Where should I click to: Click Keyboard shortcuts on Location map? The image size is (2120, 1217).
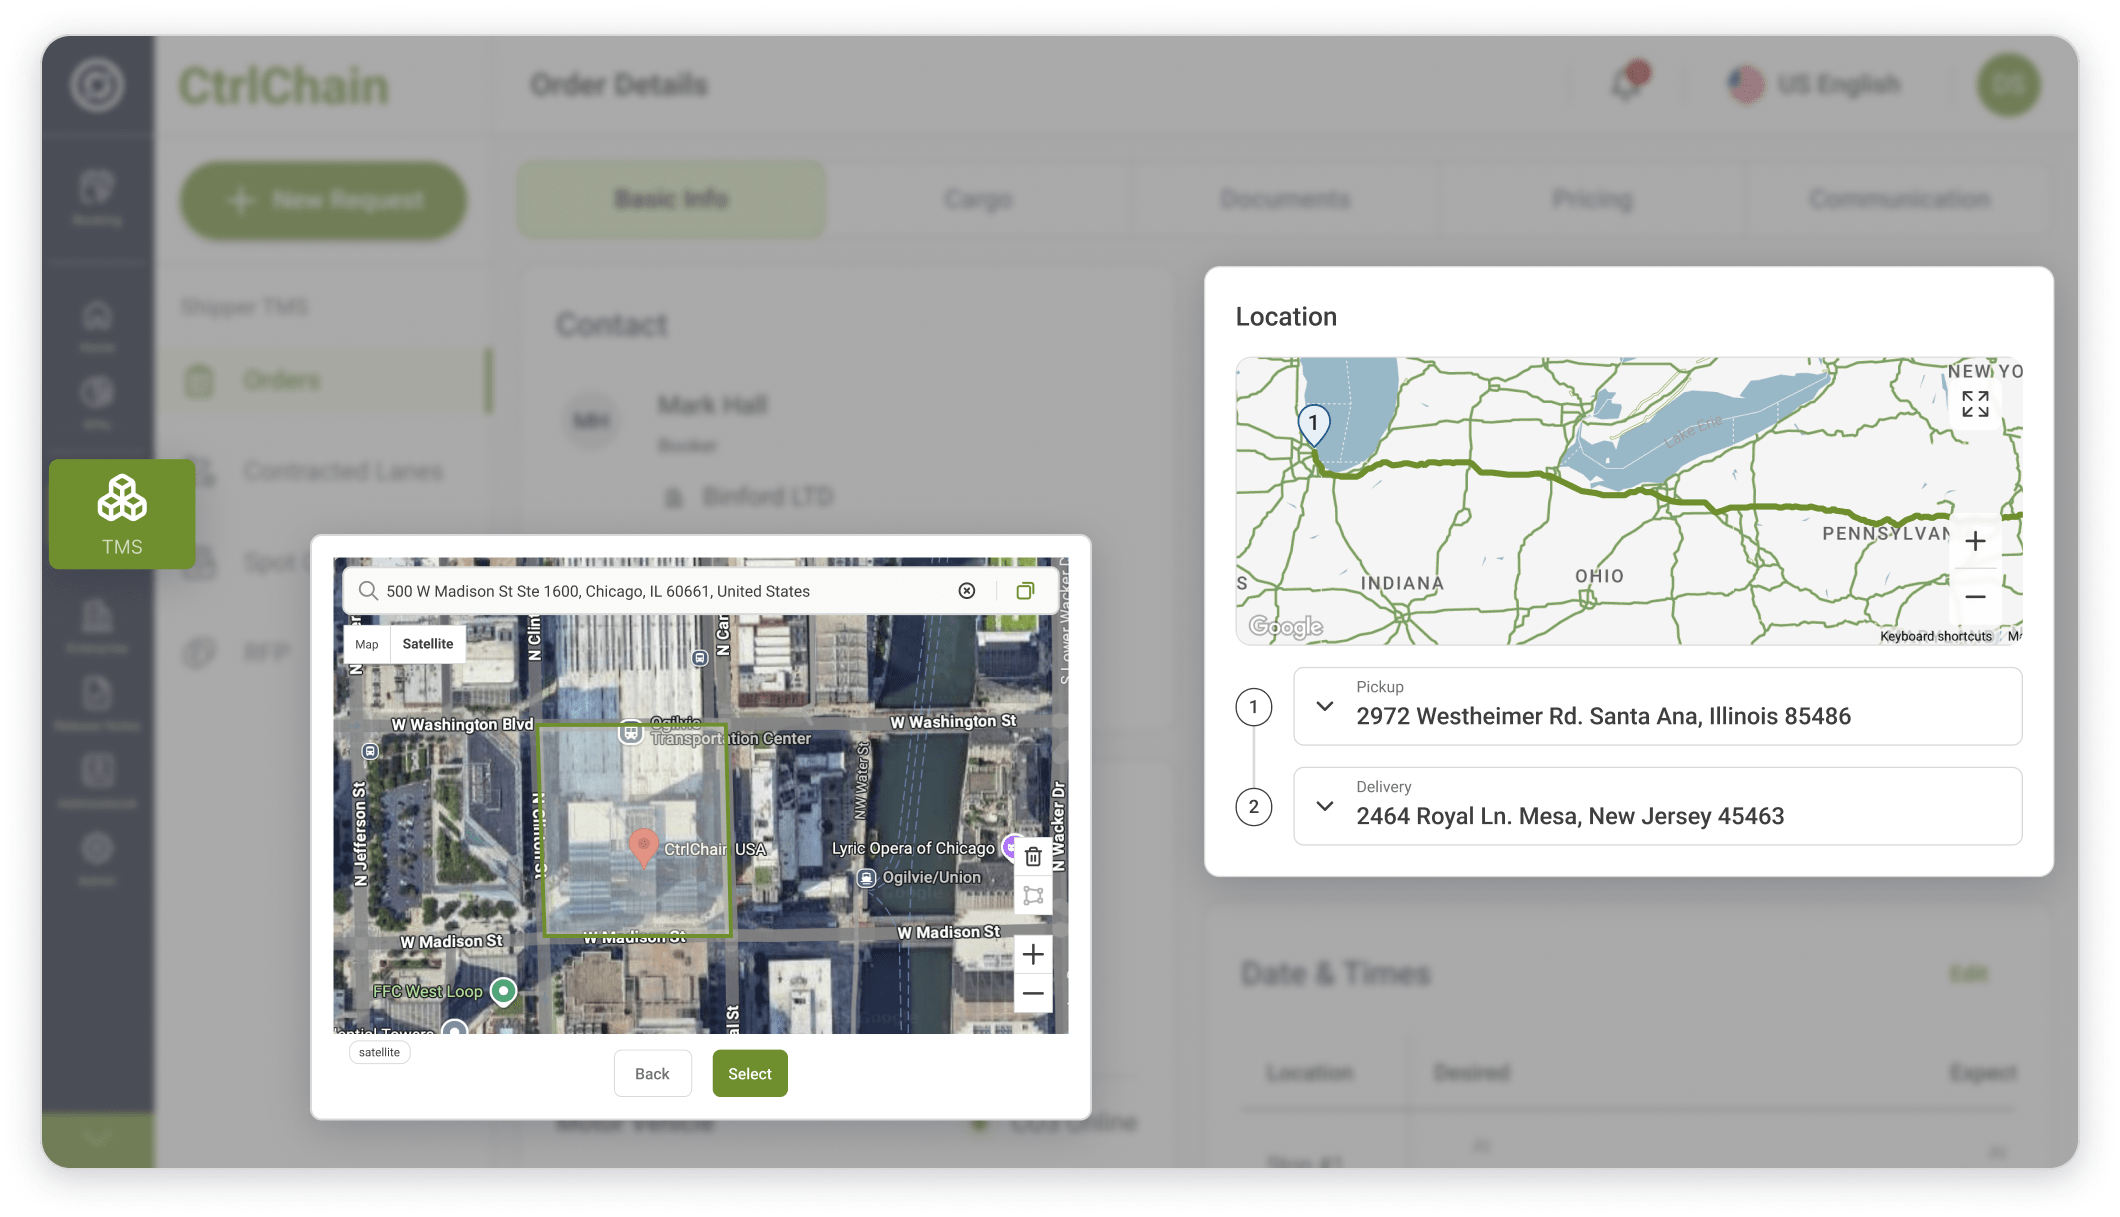(1936, 636)
